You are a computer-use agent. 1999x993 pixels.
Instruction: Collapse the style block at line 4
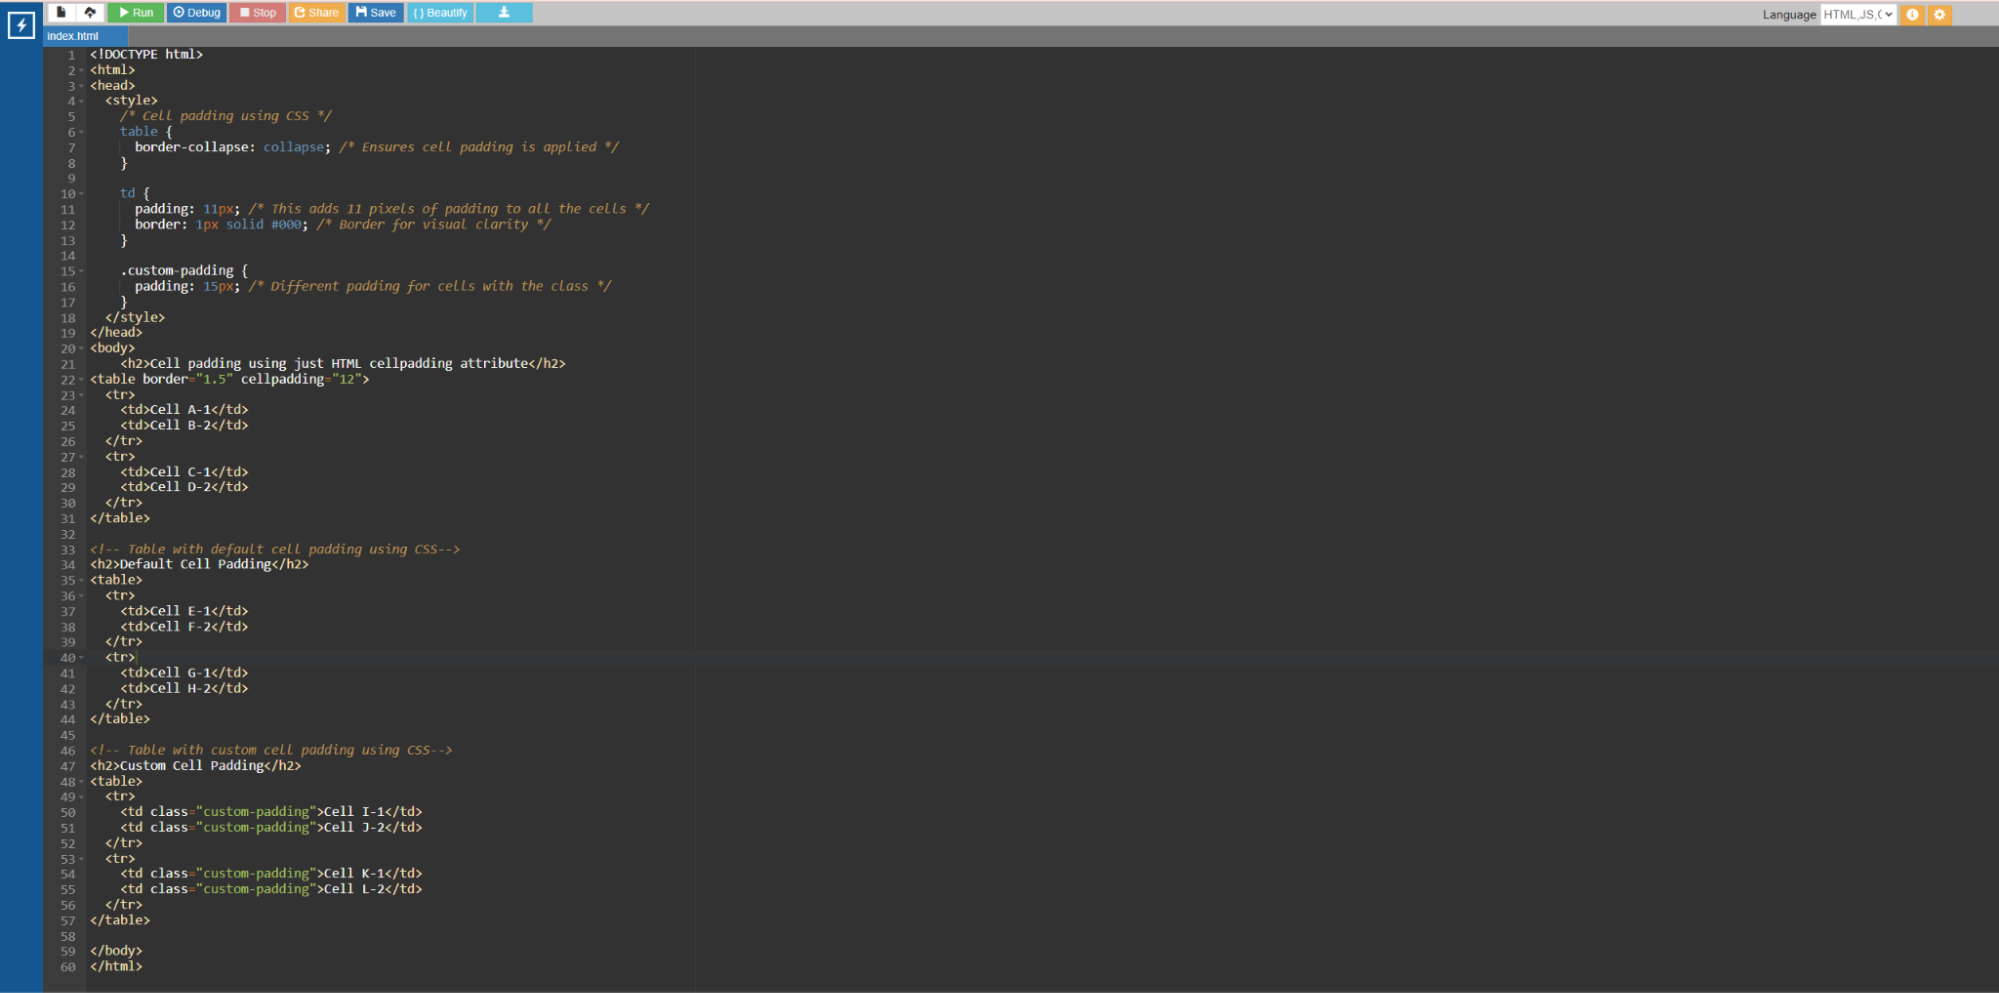pos(82,101)
